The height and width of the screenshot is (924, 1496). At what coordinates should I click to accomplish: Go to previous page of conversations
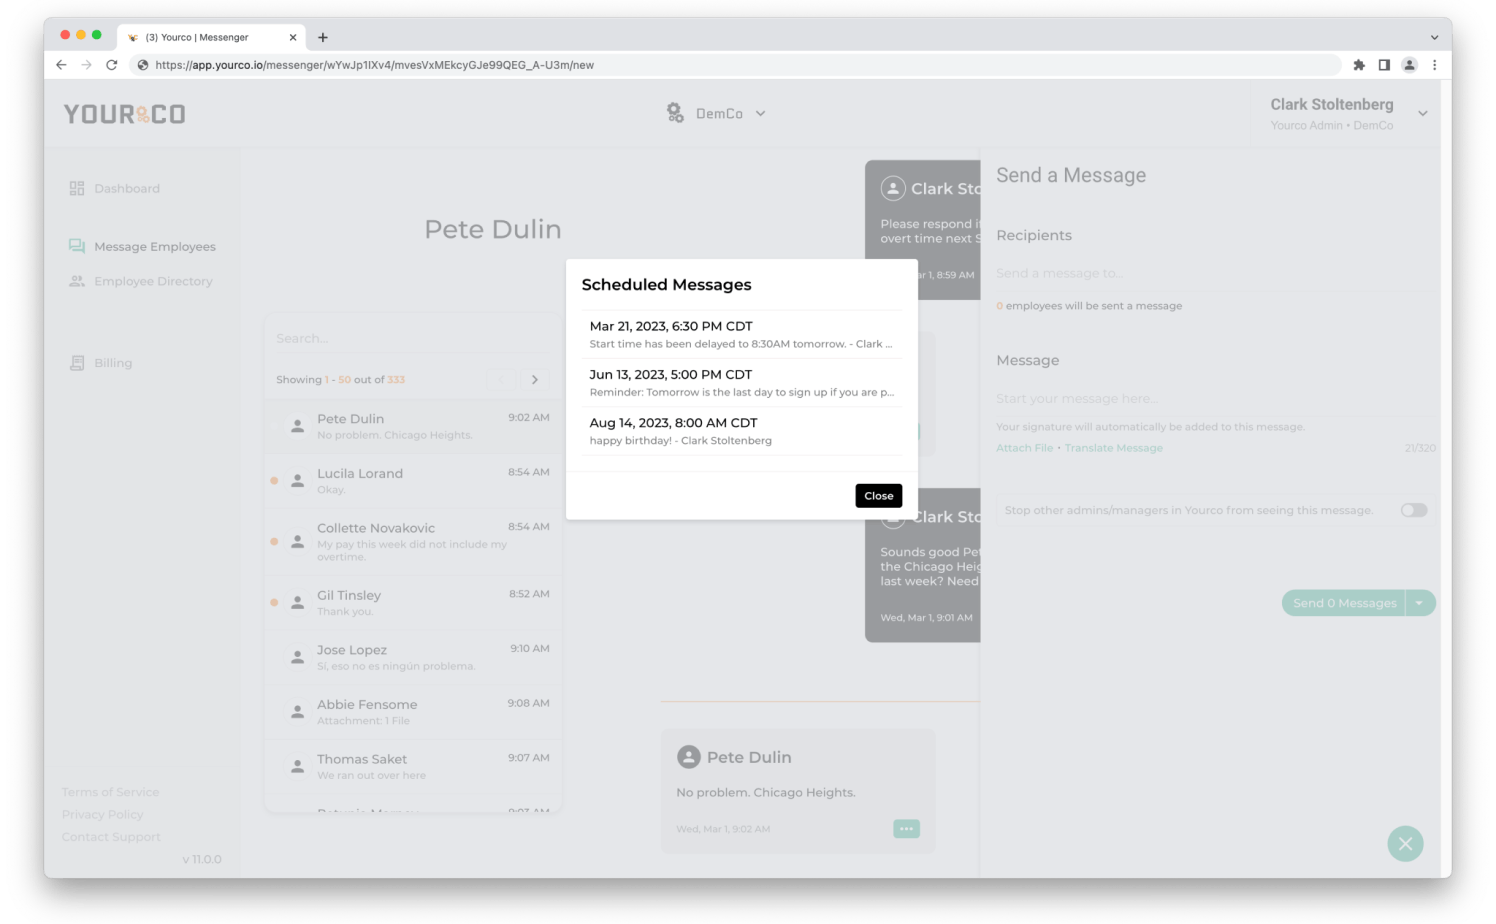tap(502, 380)
